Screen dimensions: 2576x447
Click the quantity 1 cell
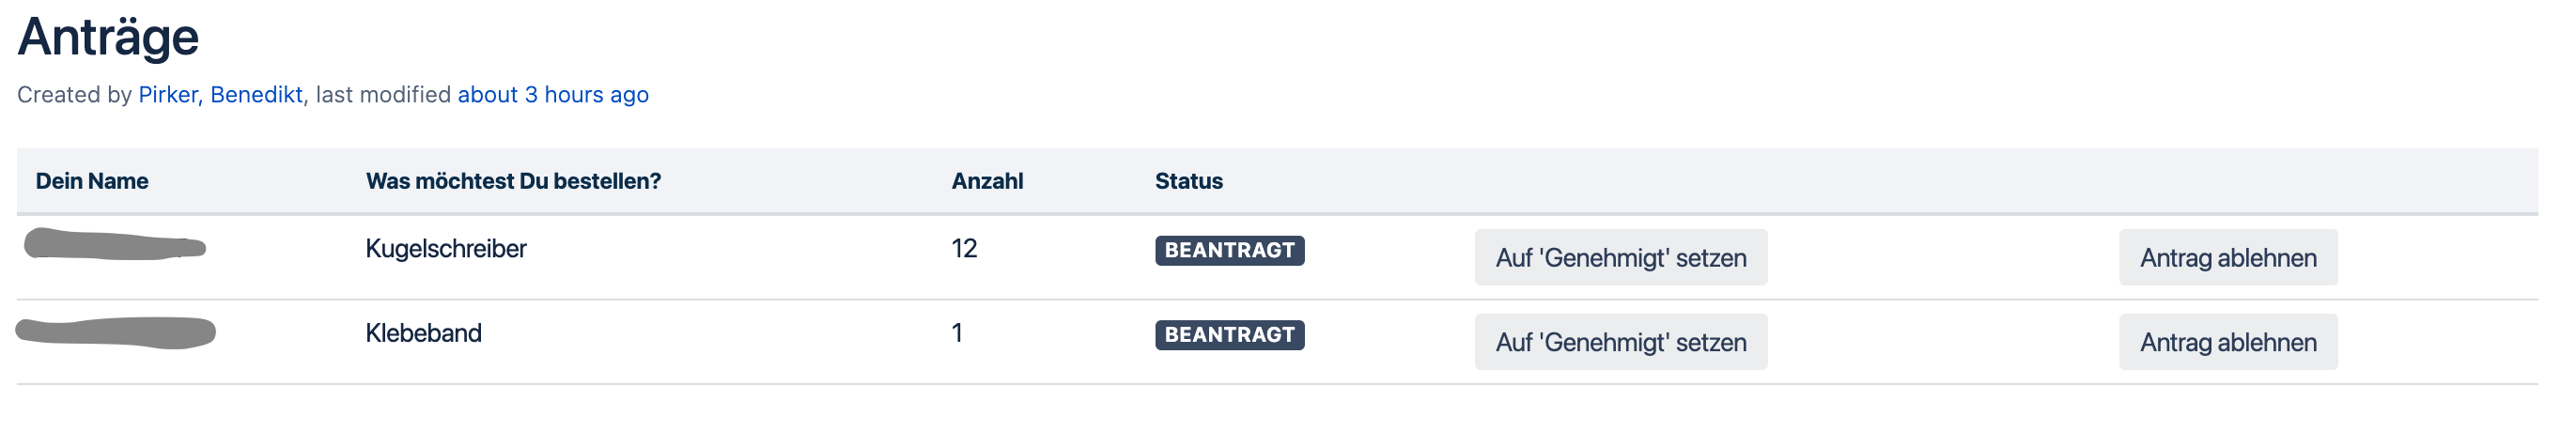(957, 333)
